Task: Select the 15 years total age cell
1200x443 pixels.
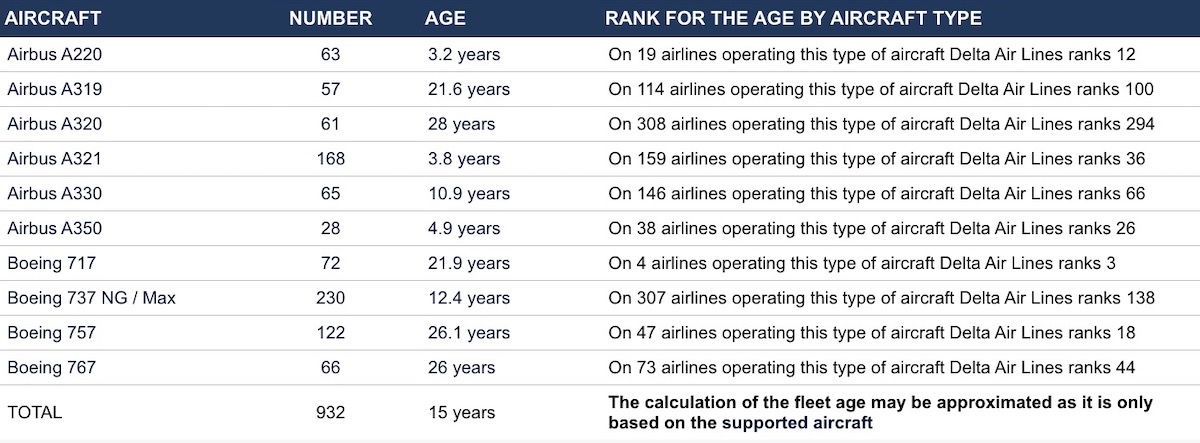Action: tap(460, 412)
